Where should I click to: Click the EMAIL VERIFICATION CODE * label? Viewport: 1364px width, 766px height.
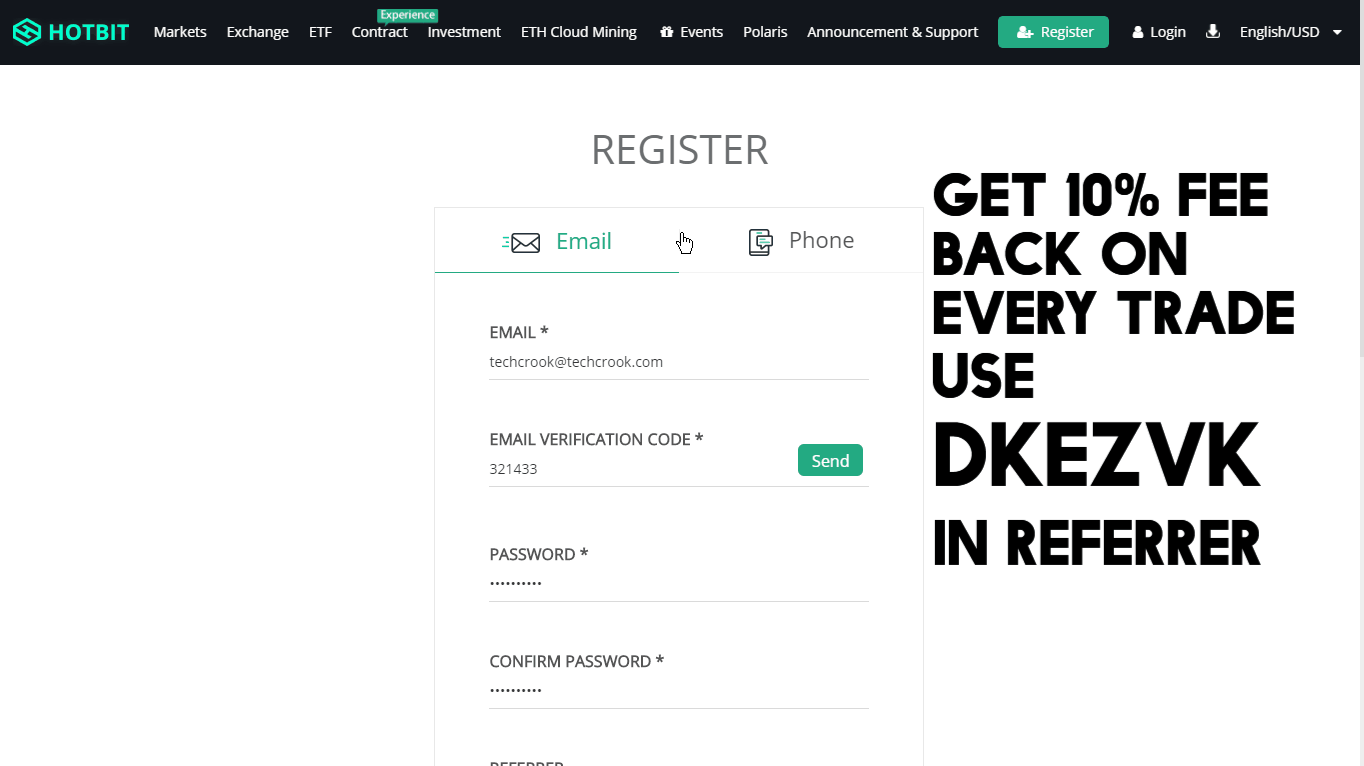[596, 439]
